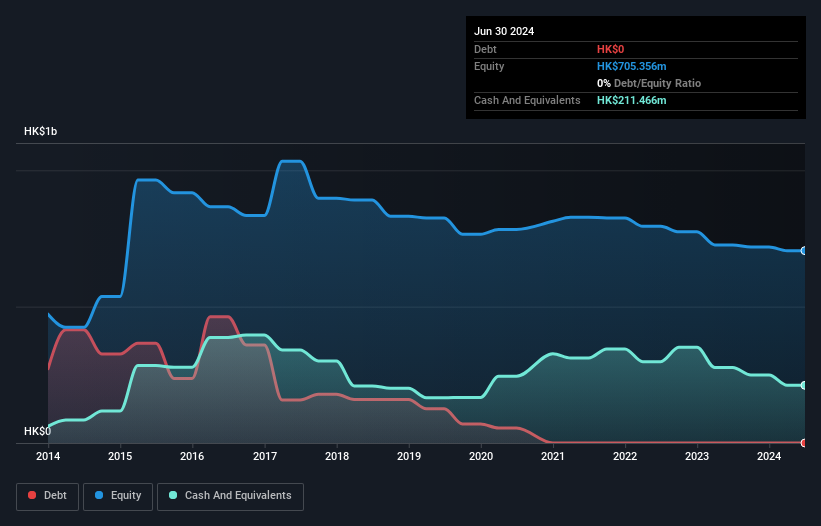Image resolution: width=821 pixels, height=526 pixels.
Task: Click Cash And Equivalents label in tooltip
Action: click(527, 100)
